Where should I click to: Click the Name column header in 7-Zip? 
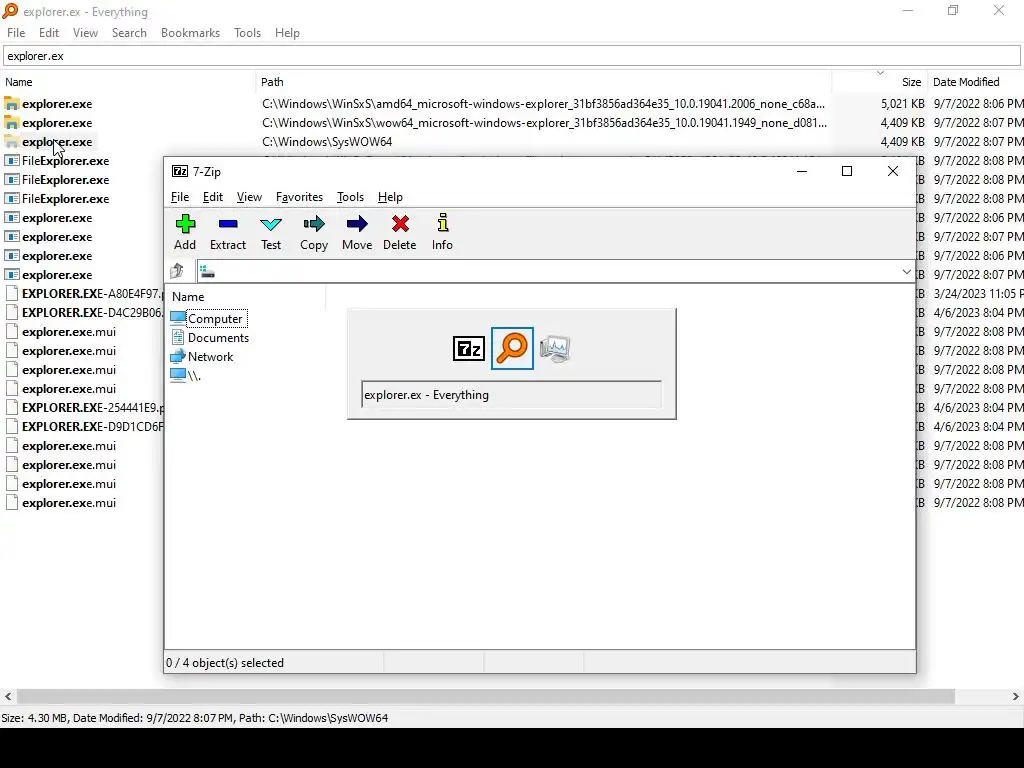click(246, 296)
